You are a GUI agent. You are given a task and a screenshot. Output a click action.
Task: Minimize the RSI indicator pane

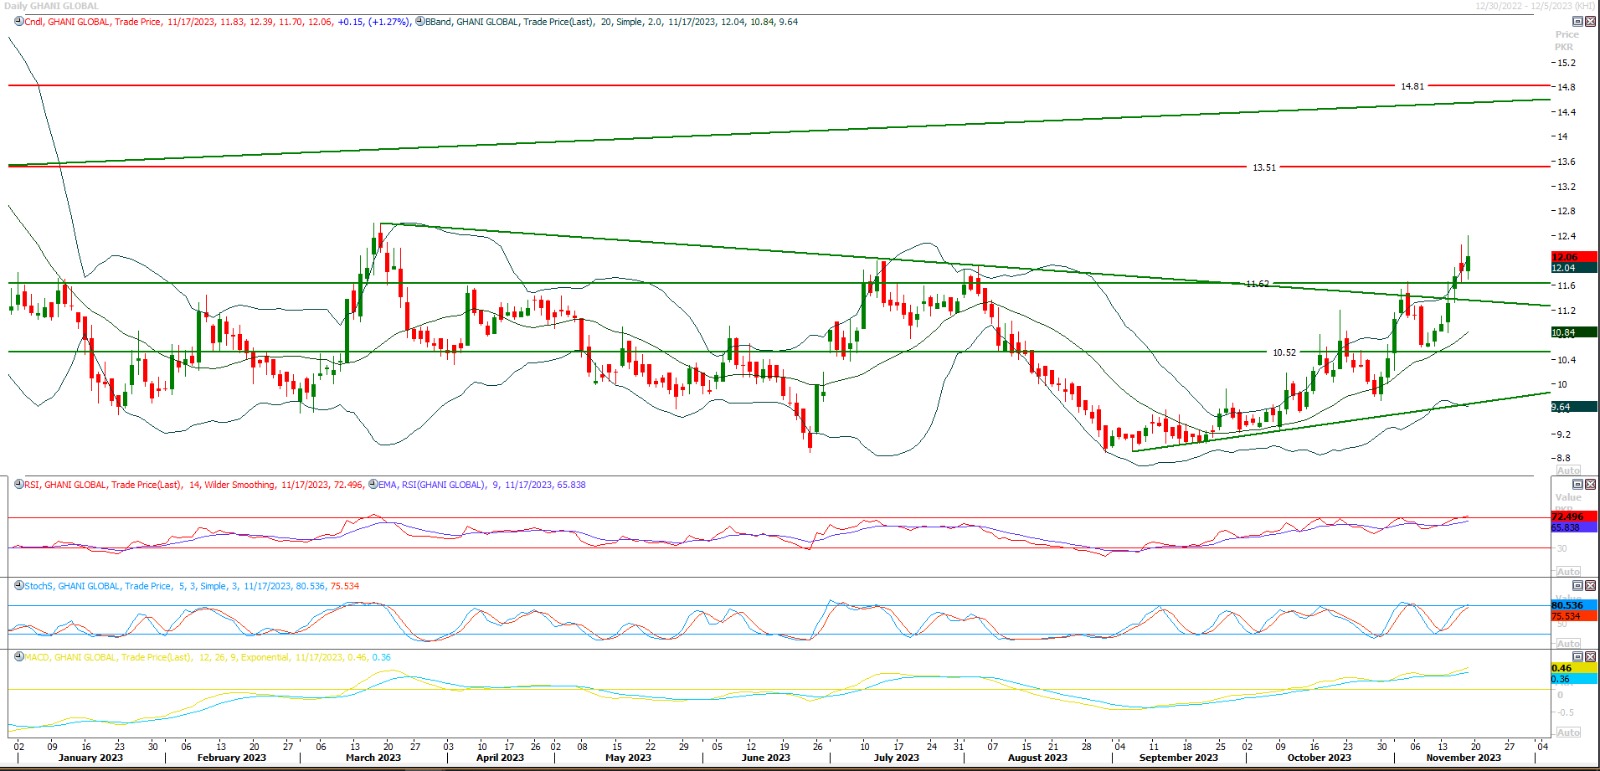pos(1577,484)
